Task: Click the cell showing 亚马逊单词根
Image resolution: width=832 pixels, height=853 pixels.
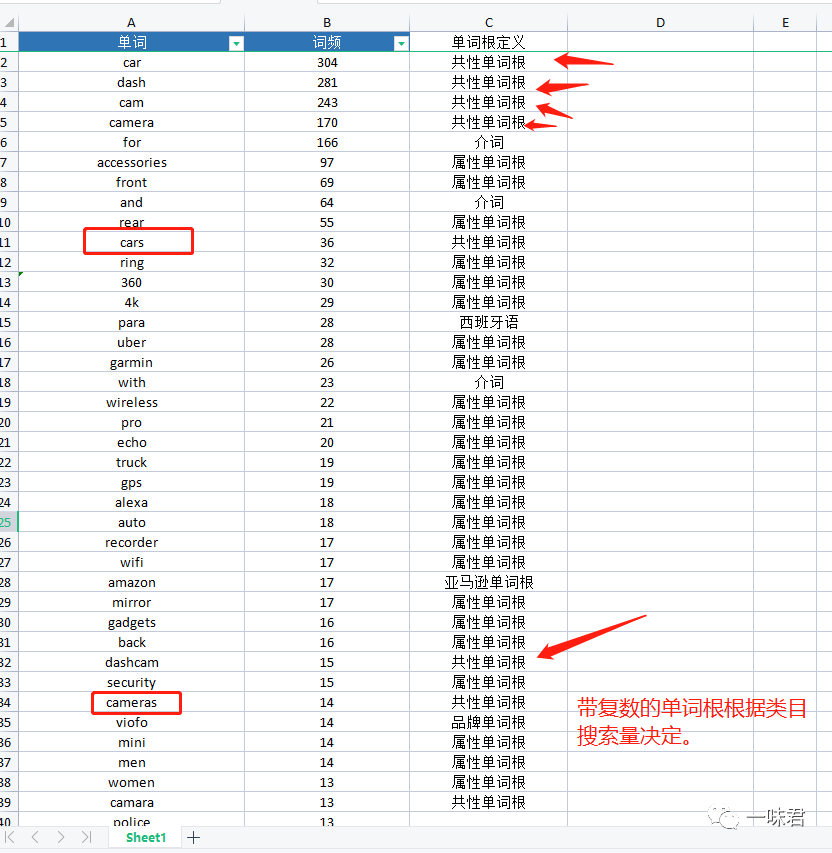Action: click(488, 582)
